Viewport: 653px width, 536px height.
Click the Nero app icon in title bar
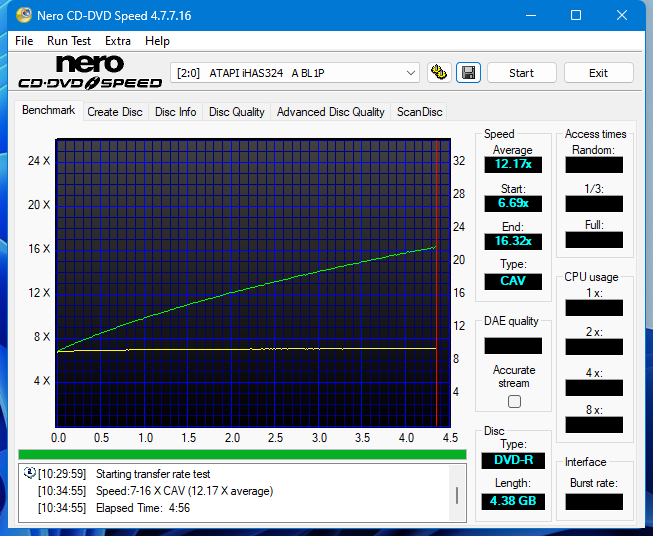point(24,15)
